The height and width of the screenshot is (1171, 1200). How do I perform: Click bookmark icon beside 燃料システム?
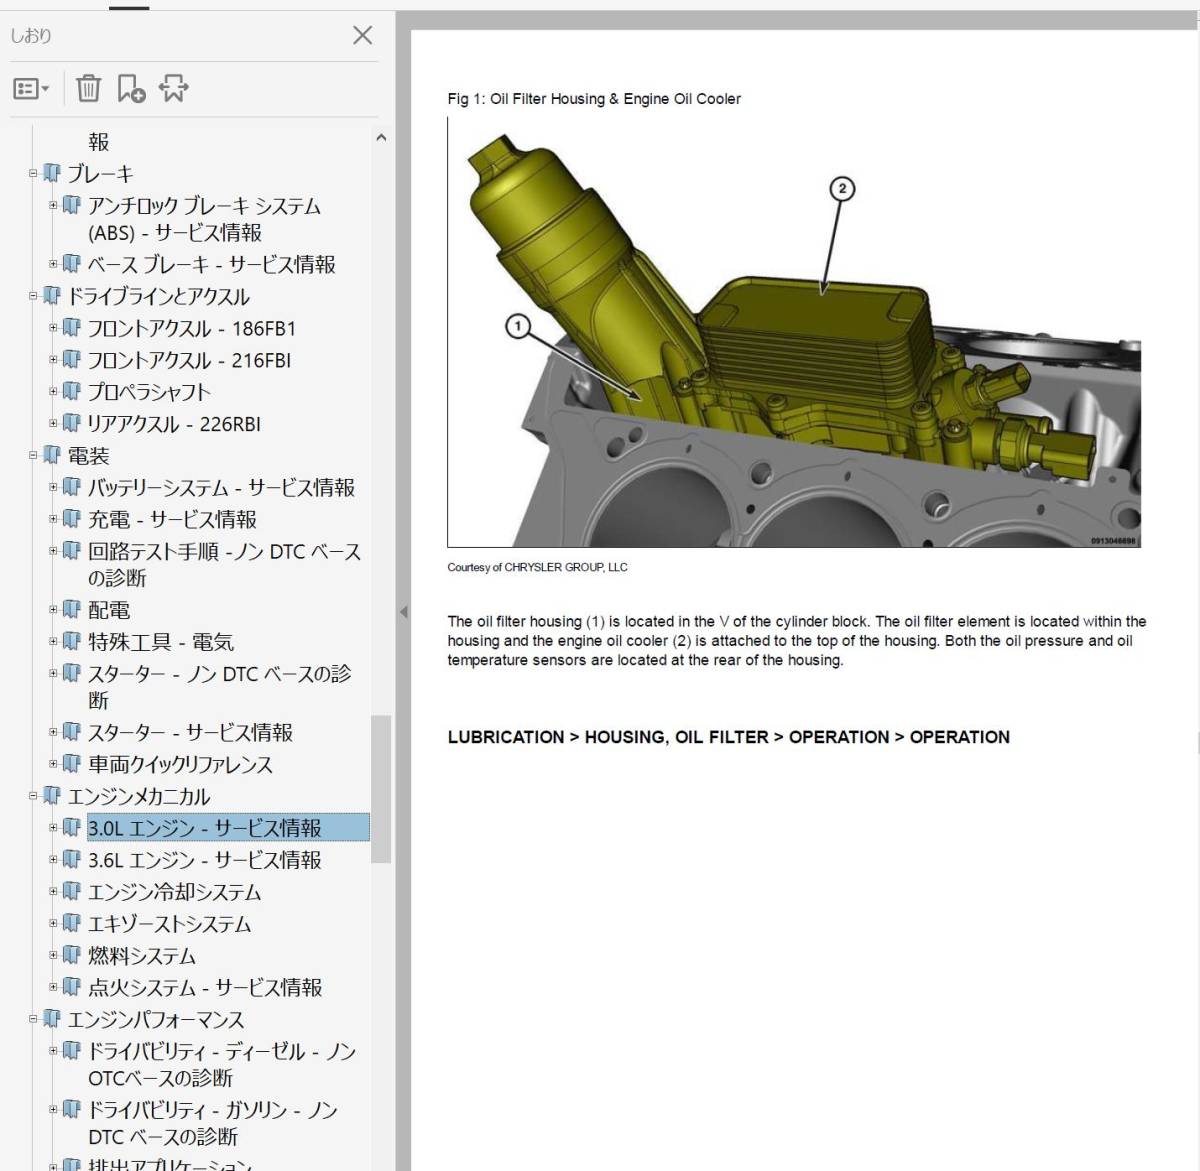pyautogui.click(x=72, y=955)
